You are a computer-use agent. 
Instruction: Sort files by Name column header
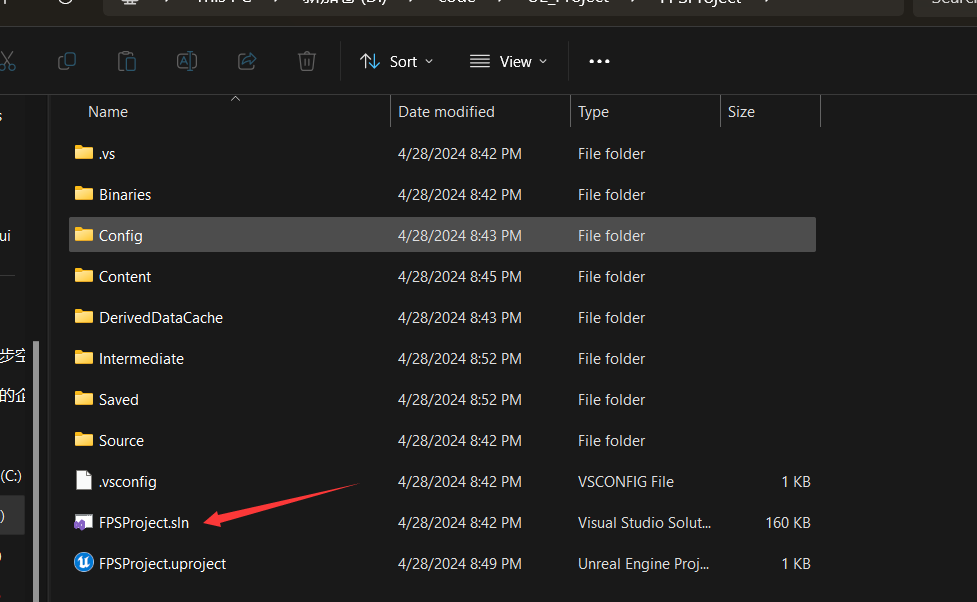[108, 112]
